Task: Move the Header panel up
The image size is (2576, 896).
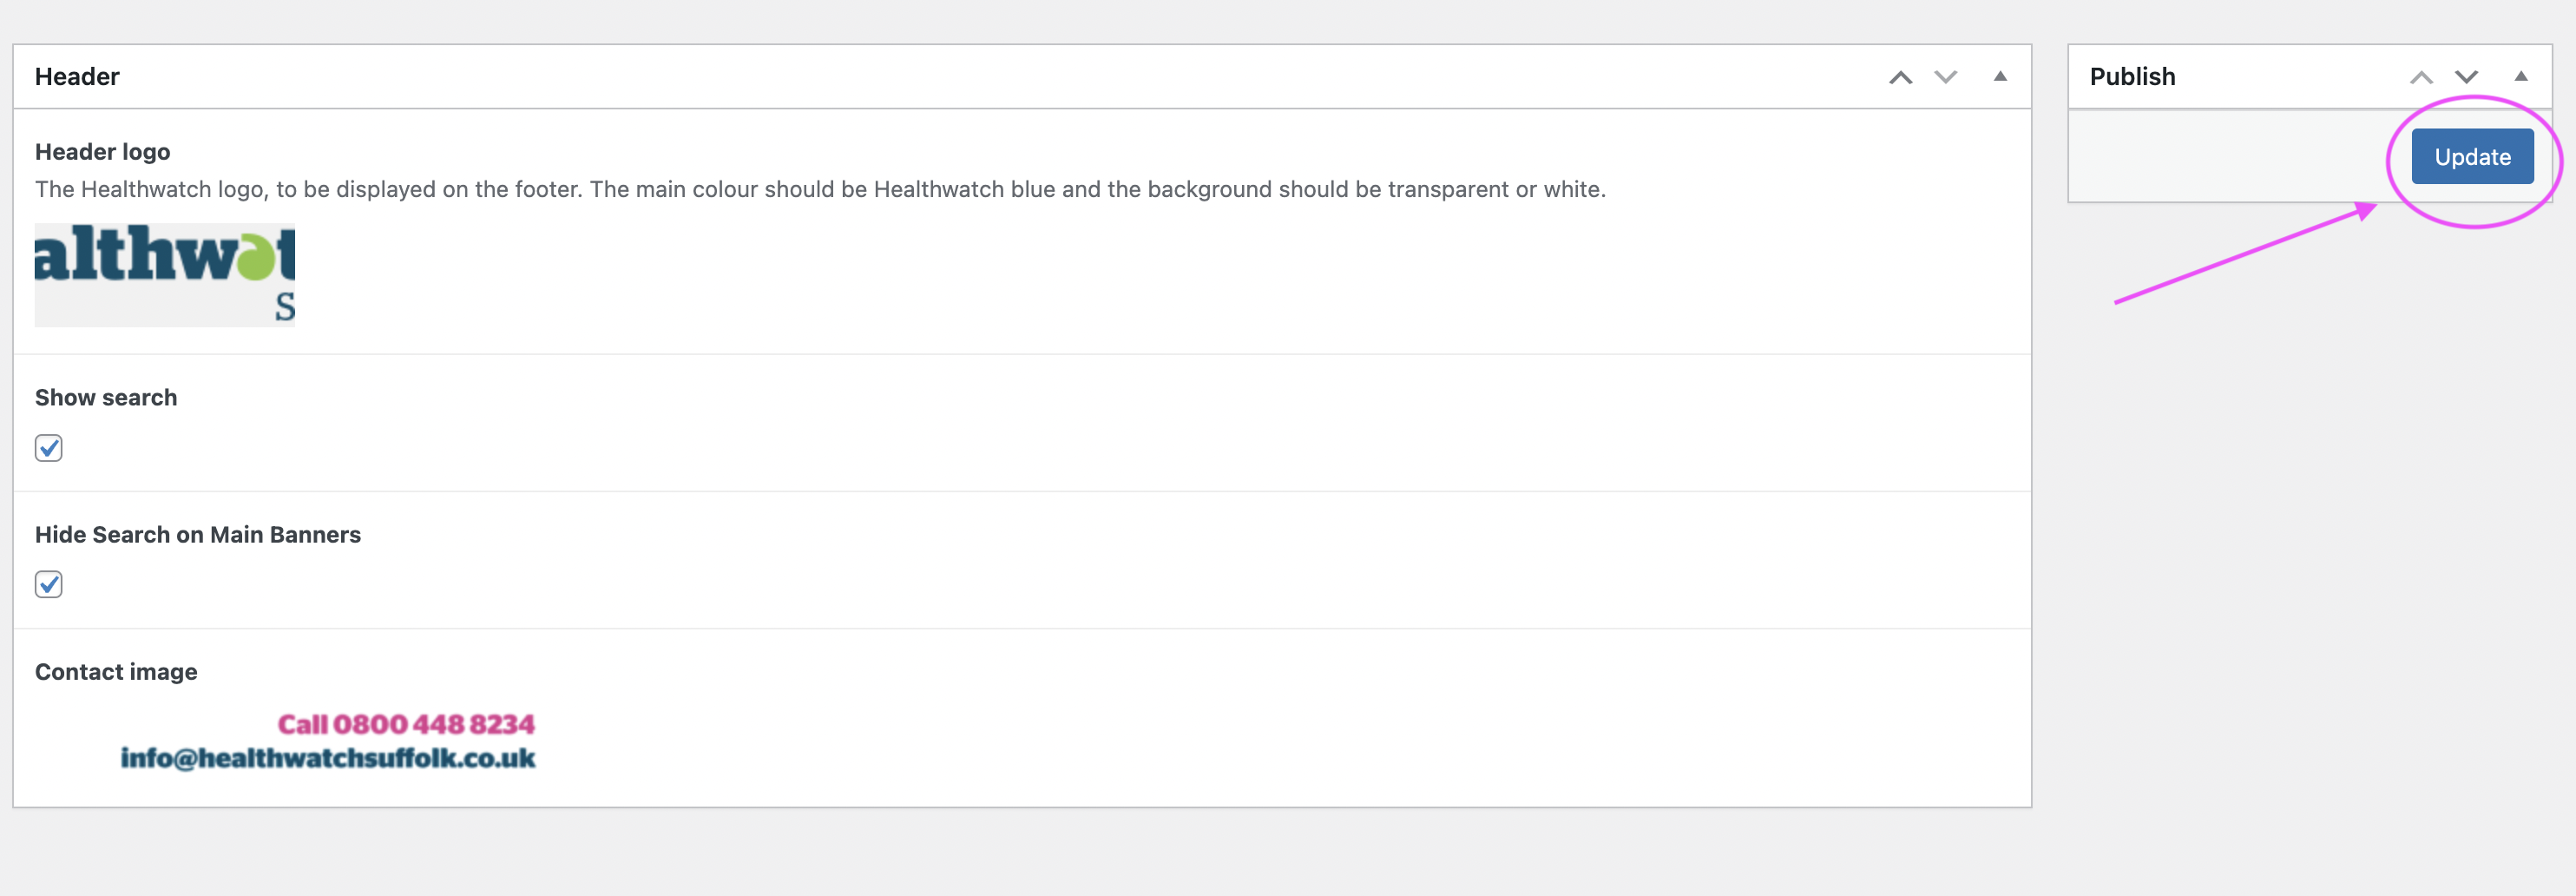Action: (x=1900, y=77)
